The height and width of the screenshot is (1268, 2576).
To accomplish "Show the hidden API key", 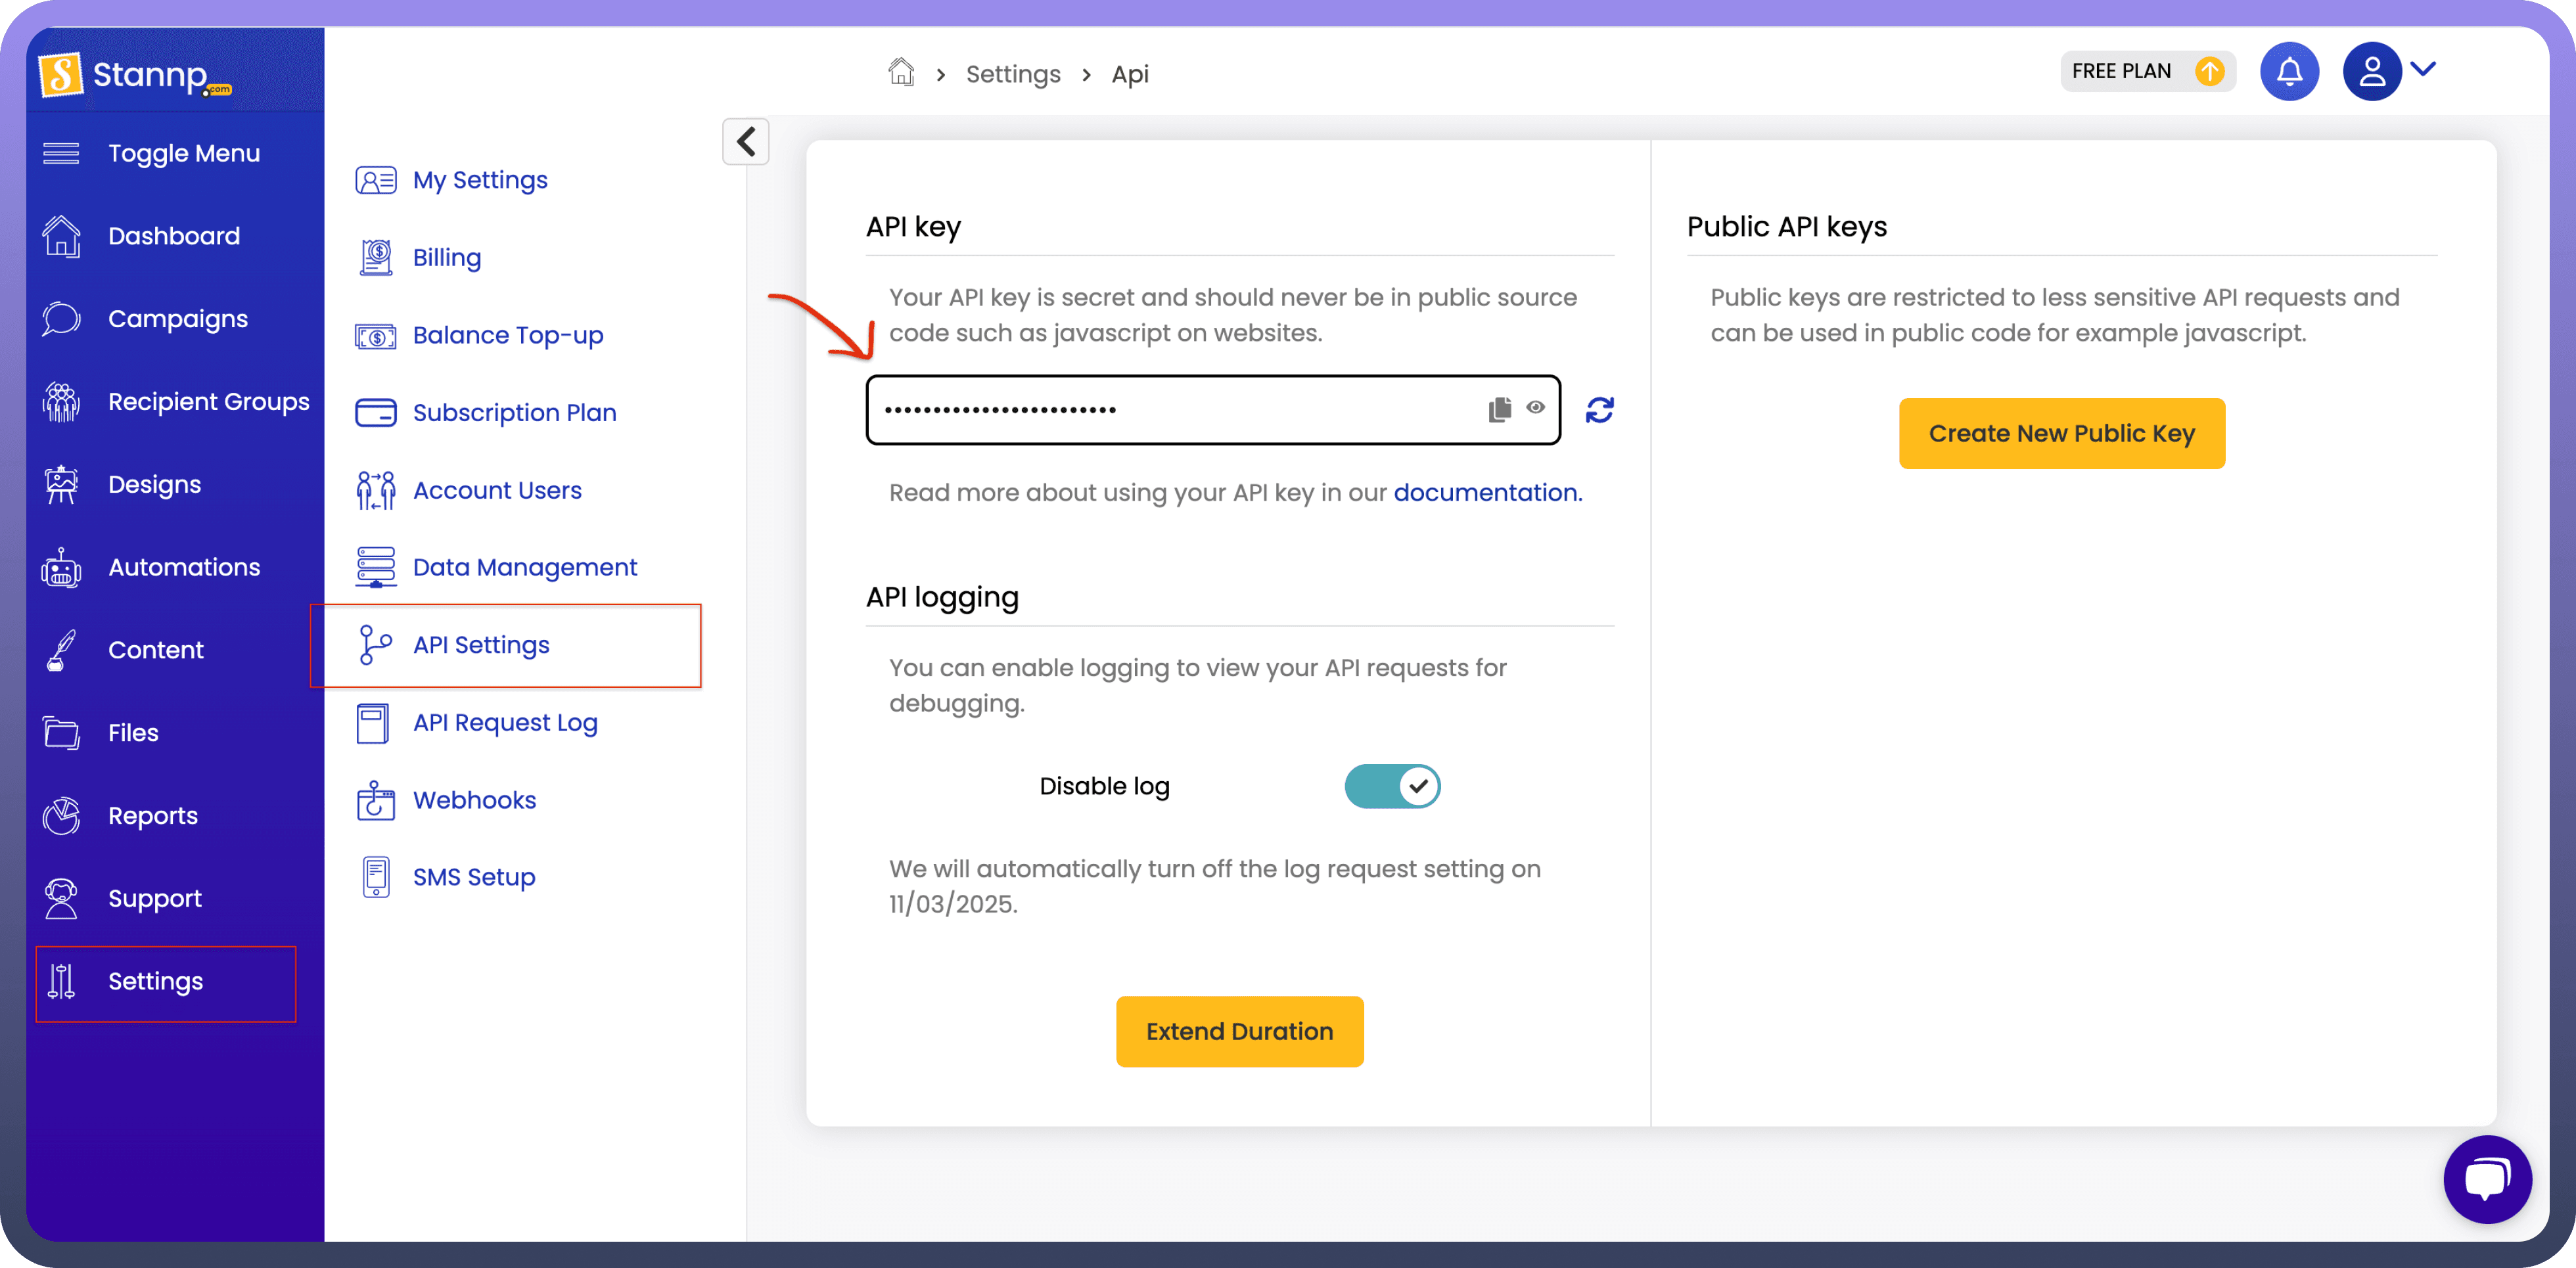I will 1535,407.
